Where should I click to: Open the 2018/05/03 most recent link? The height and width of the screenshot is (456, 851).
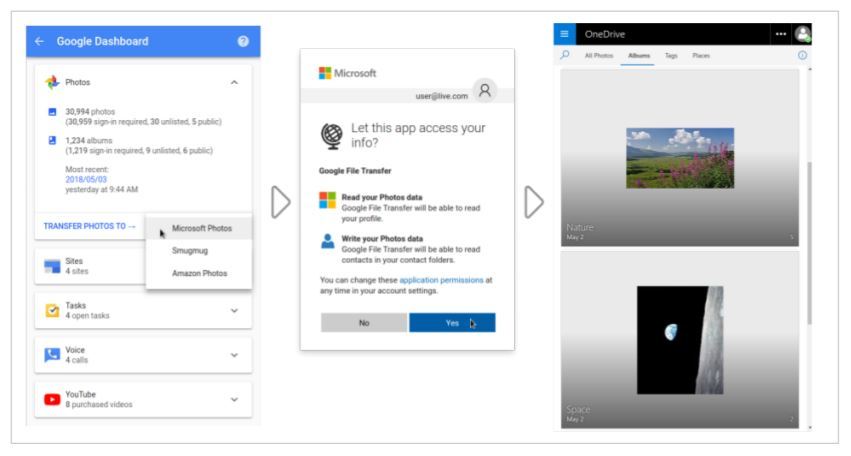click(x=86, y=179)
